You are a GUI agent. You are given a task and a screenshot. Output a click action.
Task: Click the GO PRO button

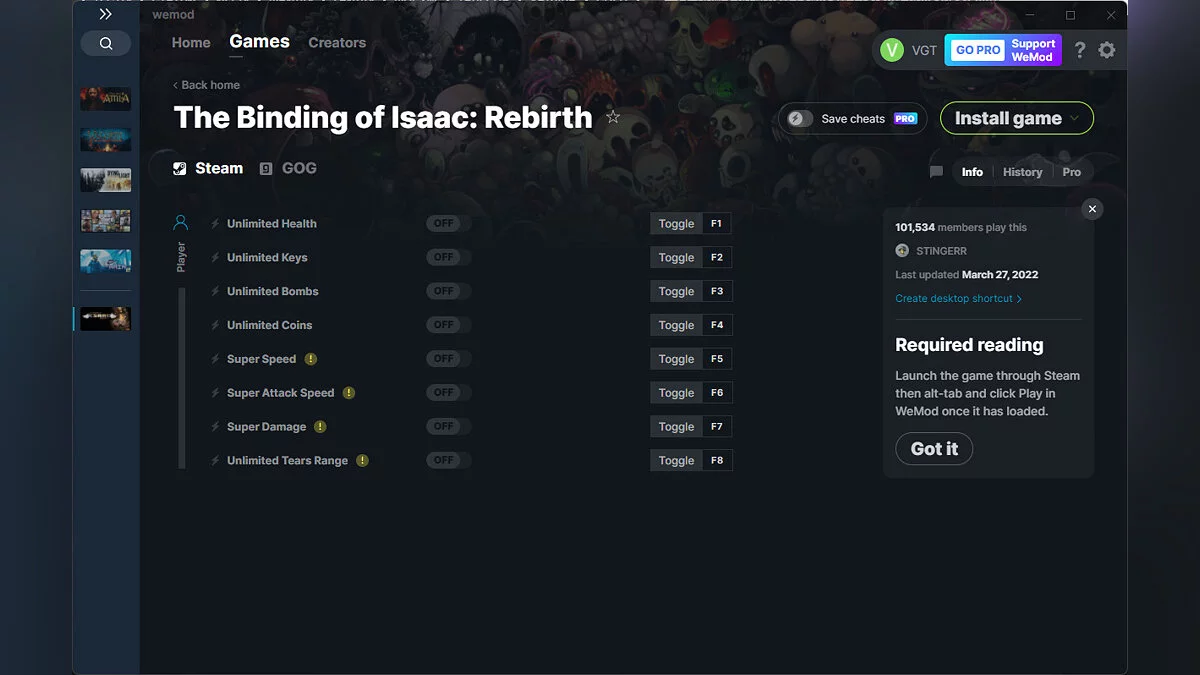pyautogui.click(x=977, y=50)
